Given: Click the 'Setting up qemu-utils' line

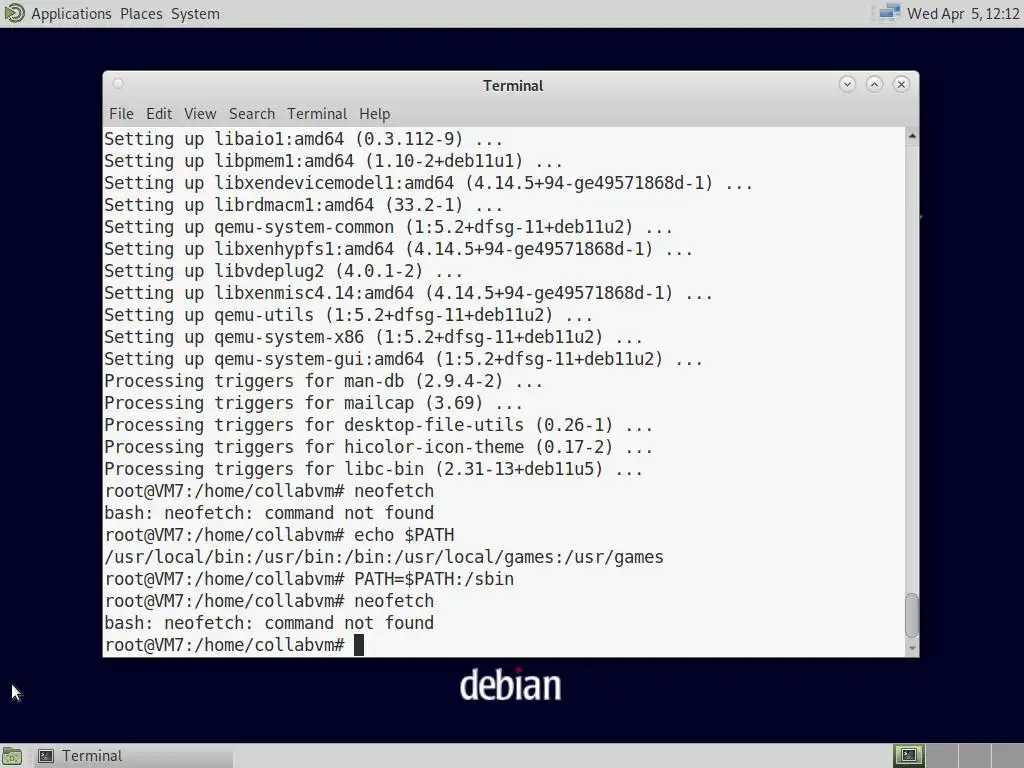Looking at the screenshot, I should tap(349, 315).
